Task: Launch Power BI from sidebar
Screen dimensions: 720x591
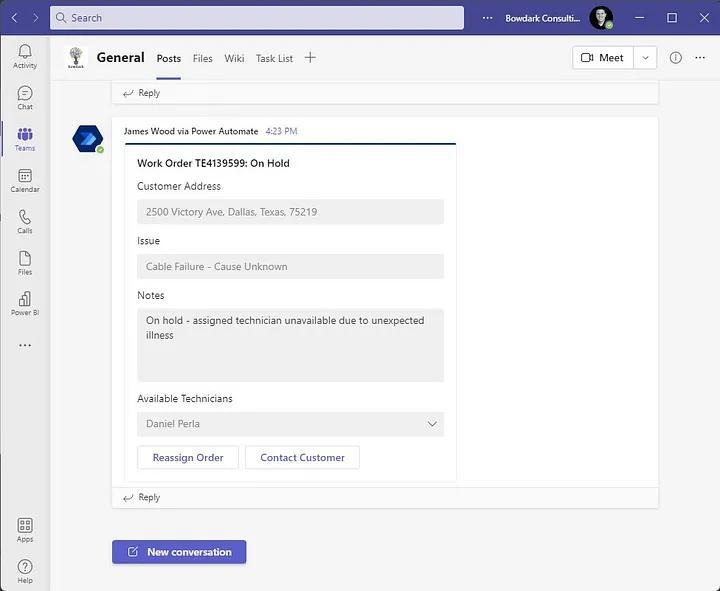Action: pyautogui.click(x=25, y=304)
